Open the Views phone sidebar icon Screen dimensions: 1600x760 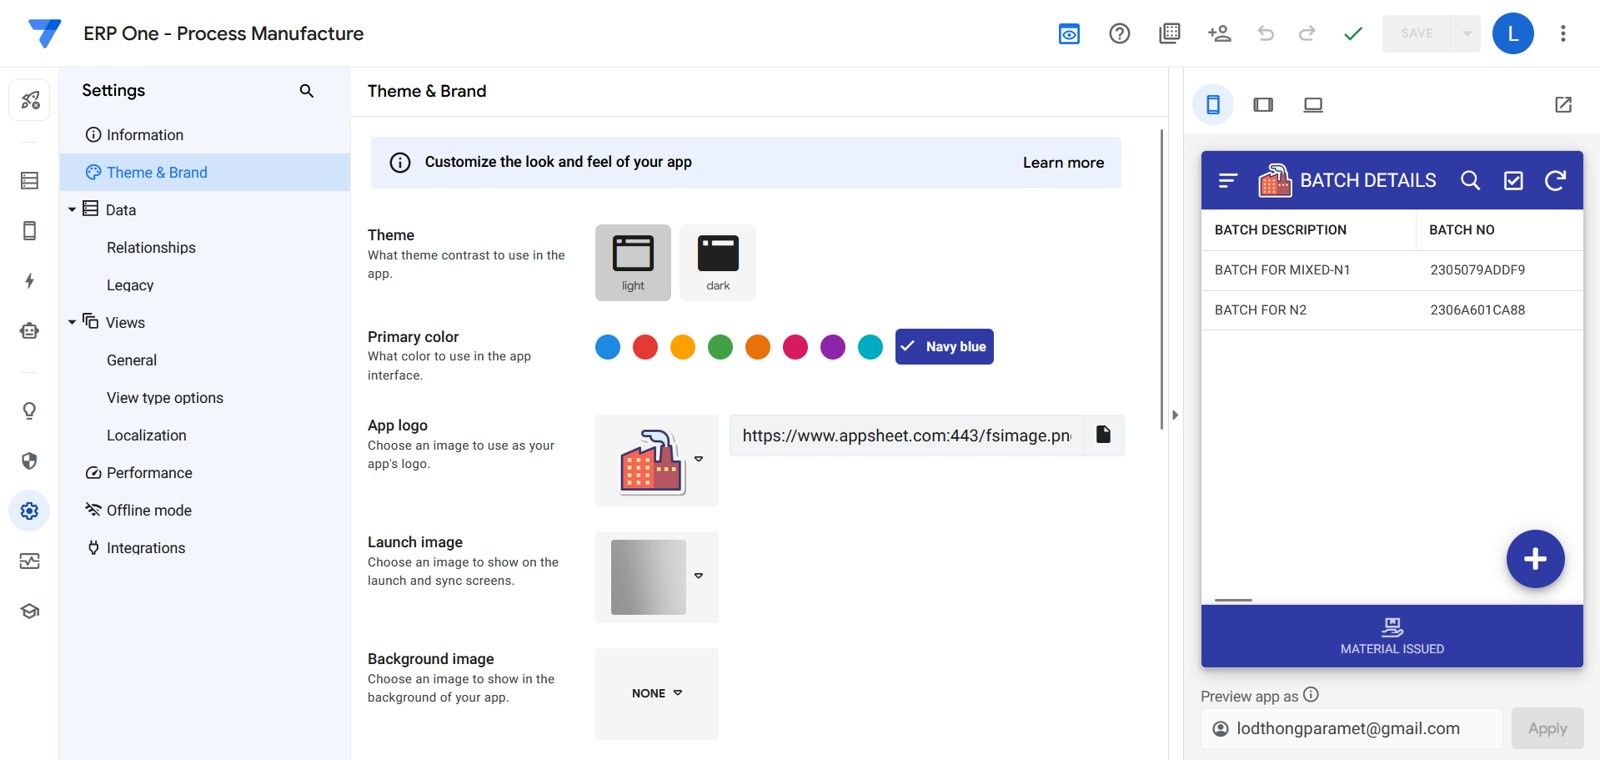pos(30,231)
